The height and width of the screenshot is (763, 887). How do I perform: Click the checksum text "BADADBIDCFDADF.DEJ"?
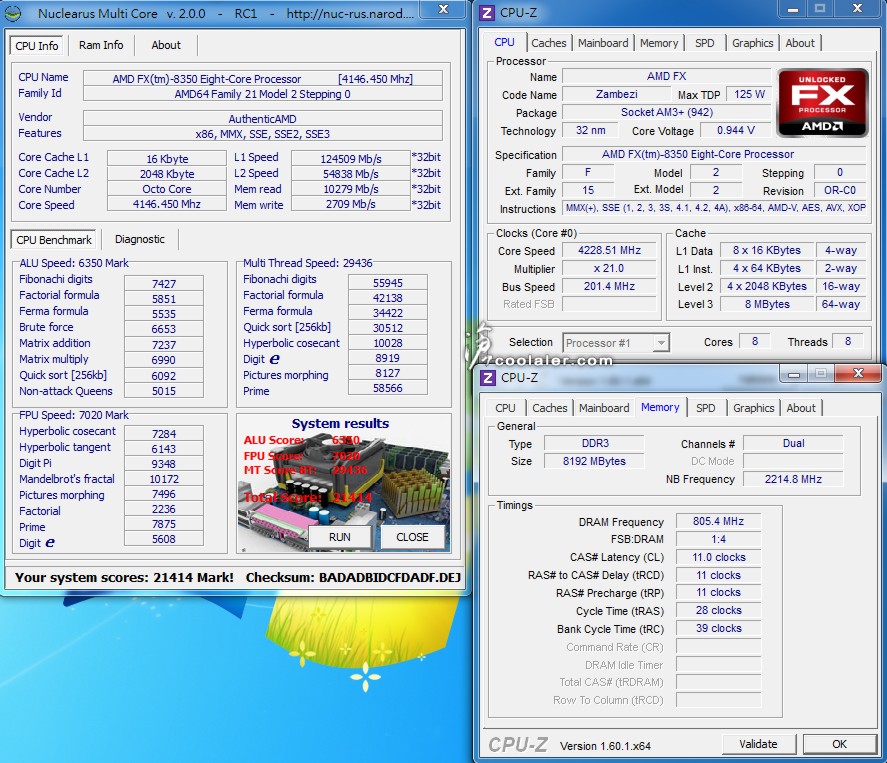tap(390, 577)
